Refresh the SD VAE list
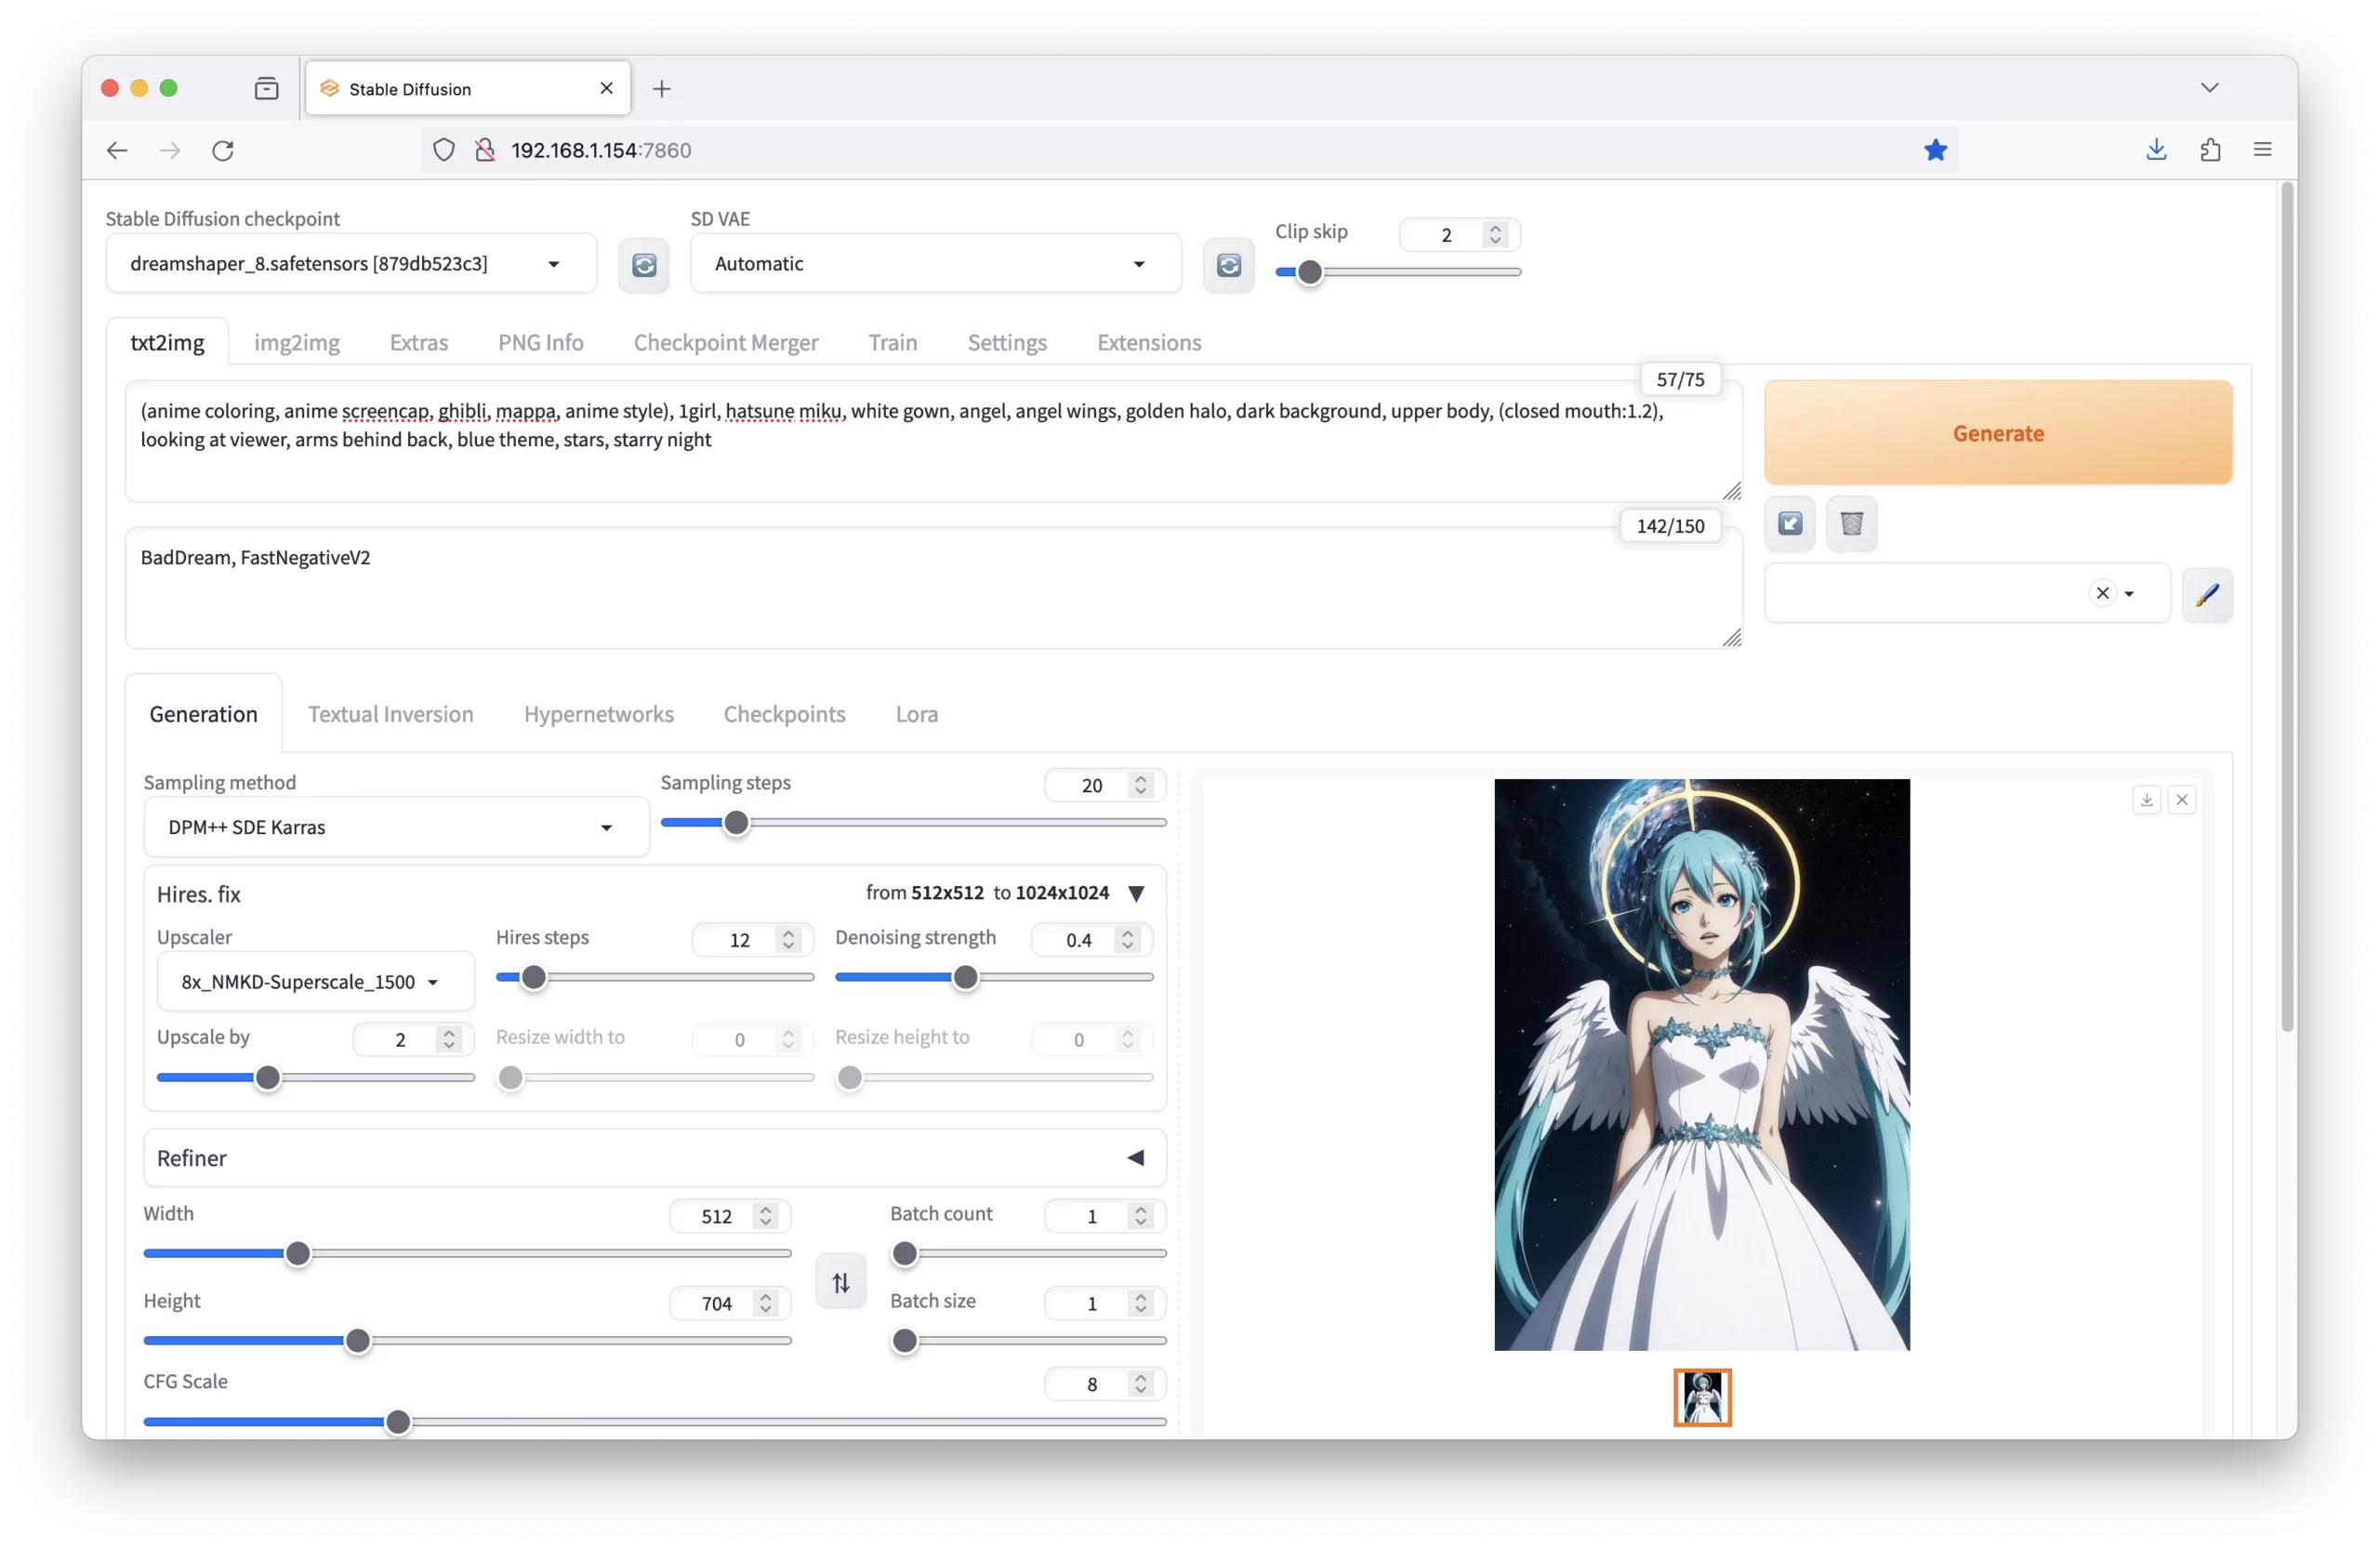The image size is (2380, 1548). [x=1228, y=264]
